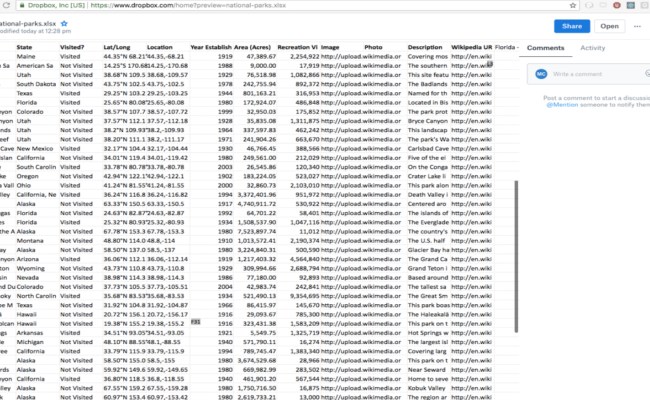Image resolution: width=650 pixels, height=400 pixels.
Task: Click the Crater Lake description cell
Action: click(x=427, y=176)
